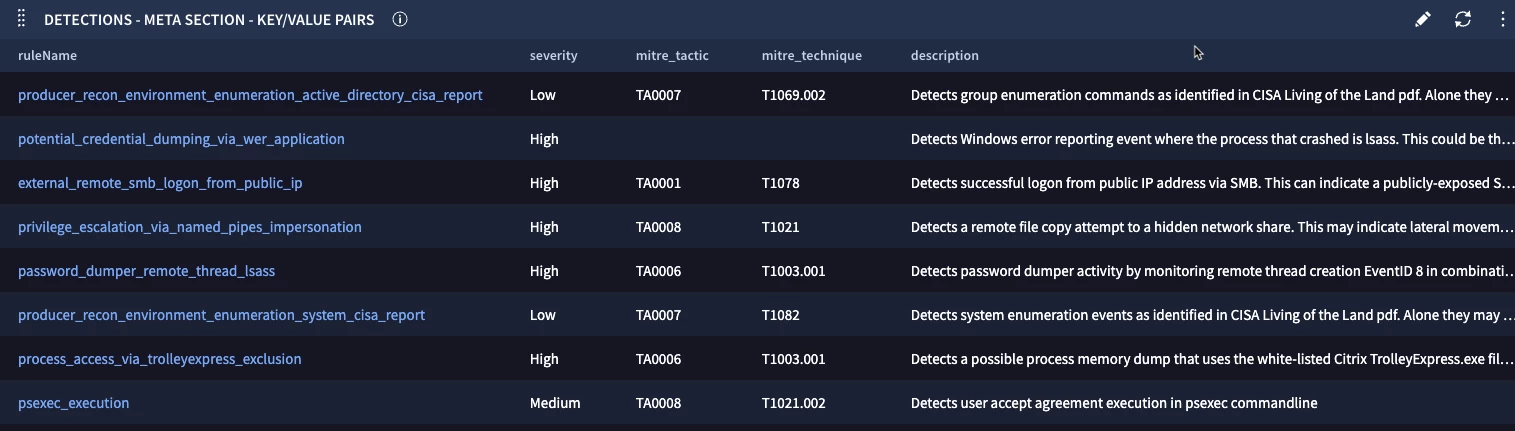The width and height of the screenshot is (1515, 431).
Task: Click Low severity of active_directory rule
Action: coord(543,96)
